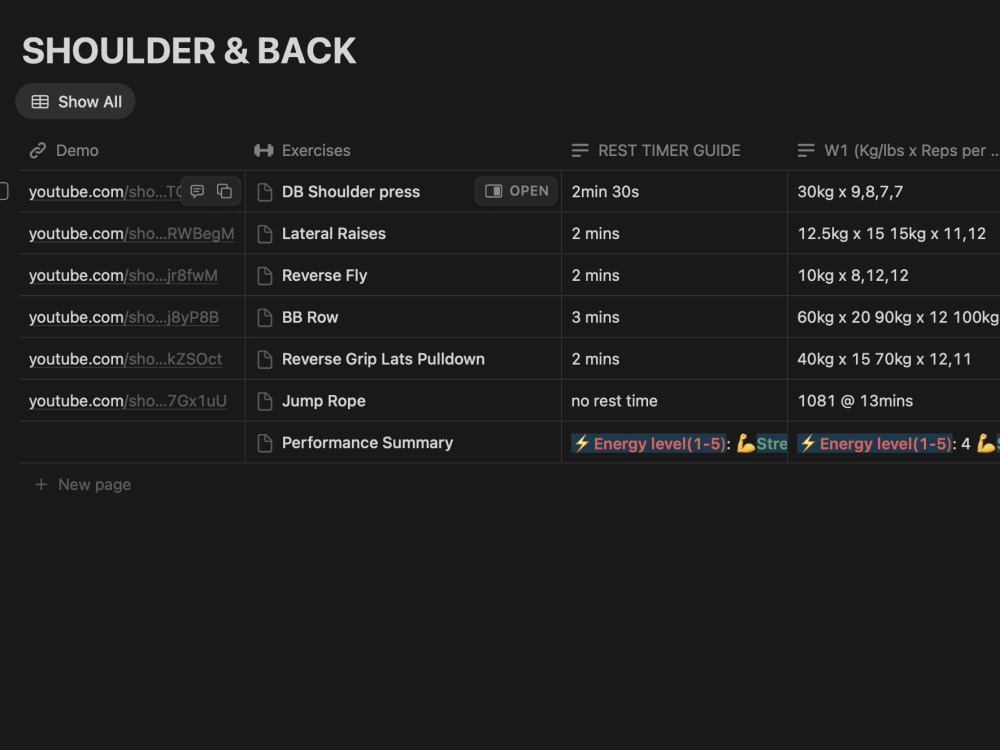
Task: Open DB Shoulder press in side peek
Action: tap(517, 191)
